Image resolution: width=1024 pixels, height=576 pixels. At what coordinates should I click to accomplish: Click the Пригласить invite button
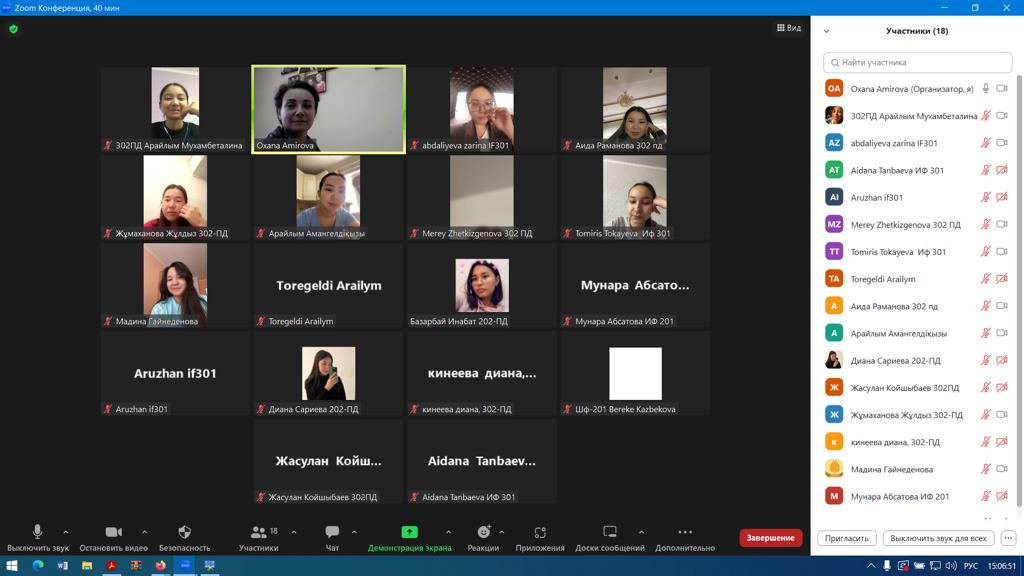(x=847, y=538)
